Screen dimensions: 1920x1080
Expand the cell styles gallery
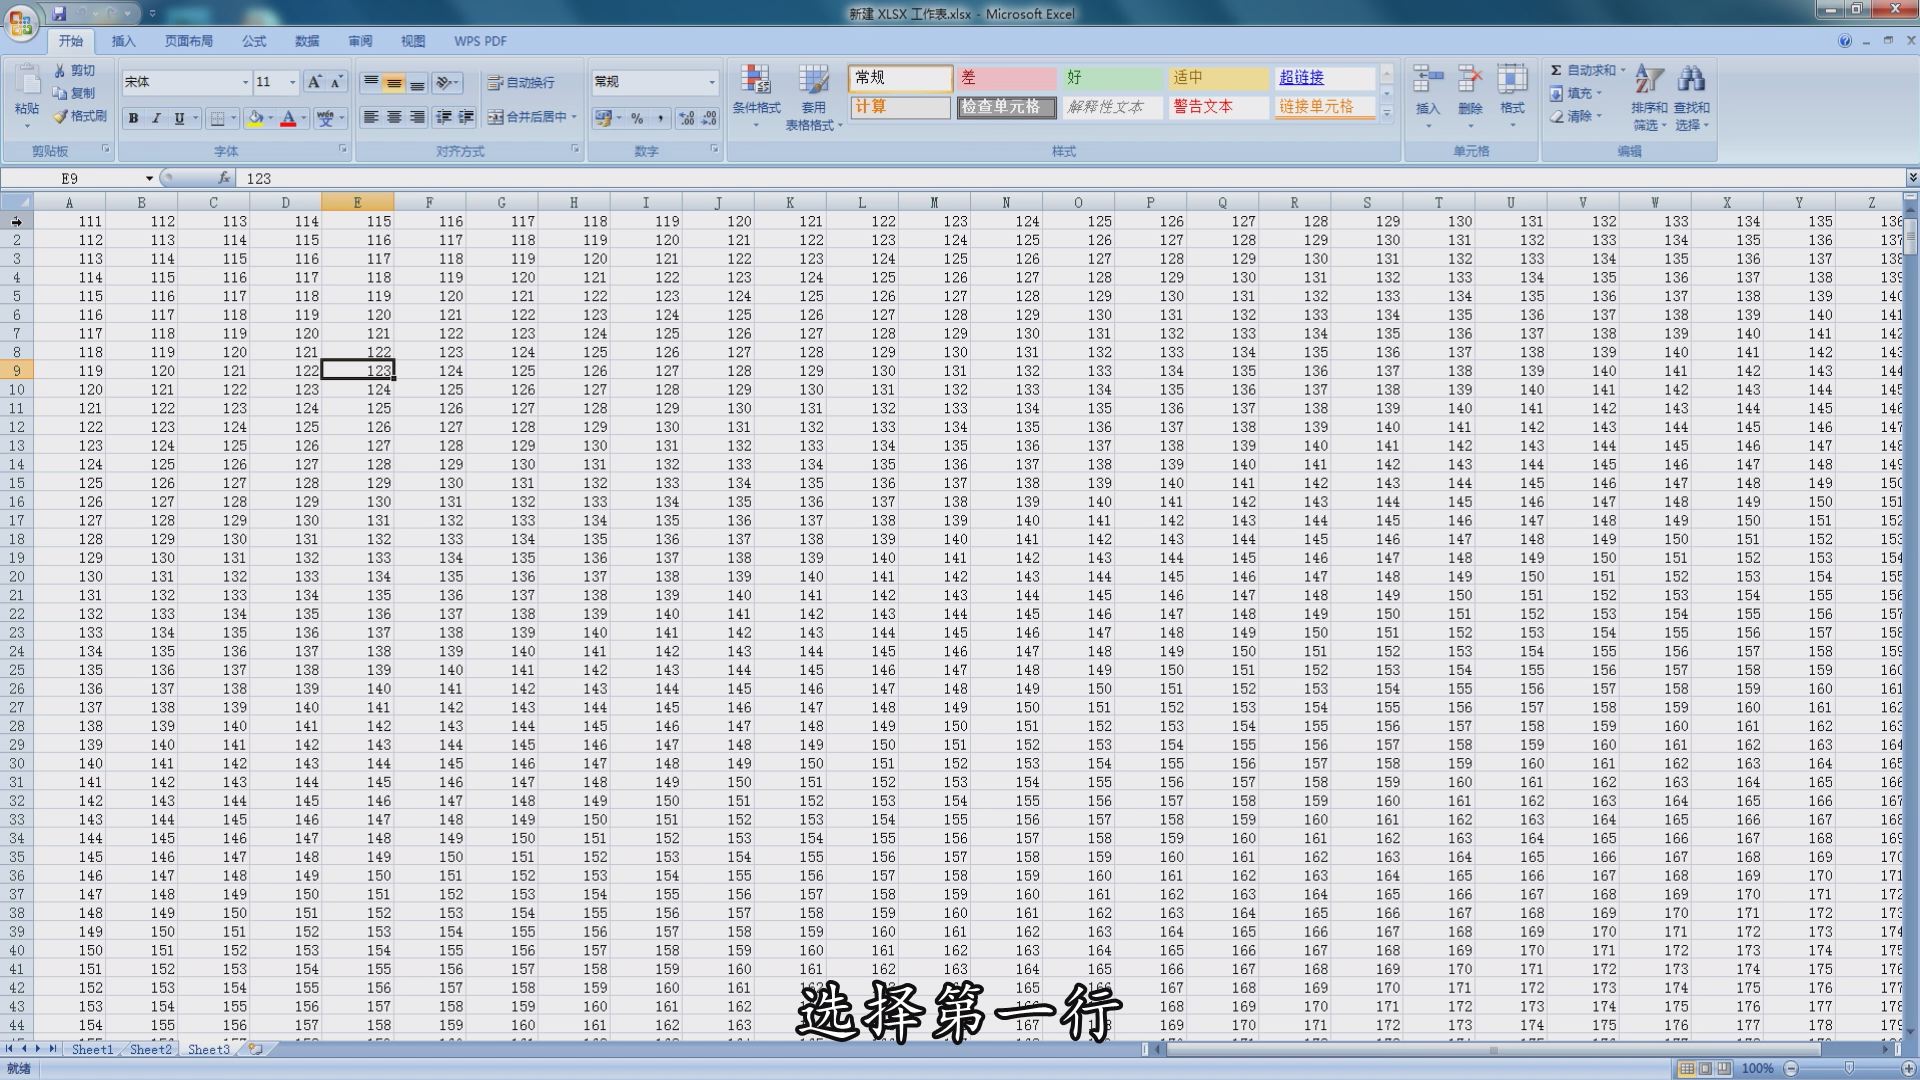pos(1387,115)
